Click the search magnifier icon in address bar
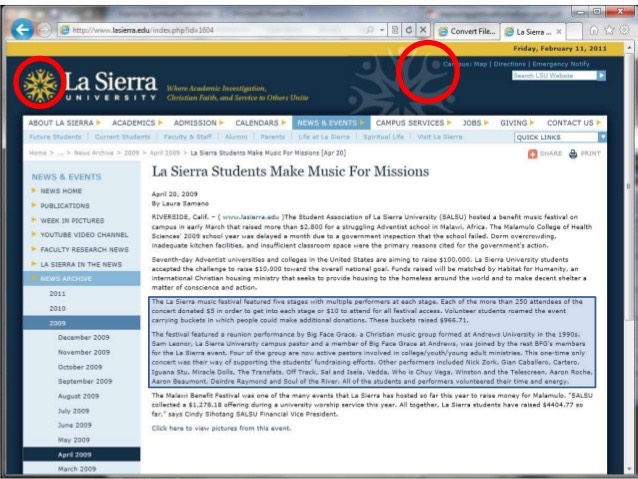Image resolution: width=638 pixels, height=479 pixels. [370, 30]
